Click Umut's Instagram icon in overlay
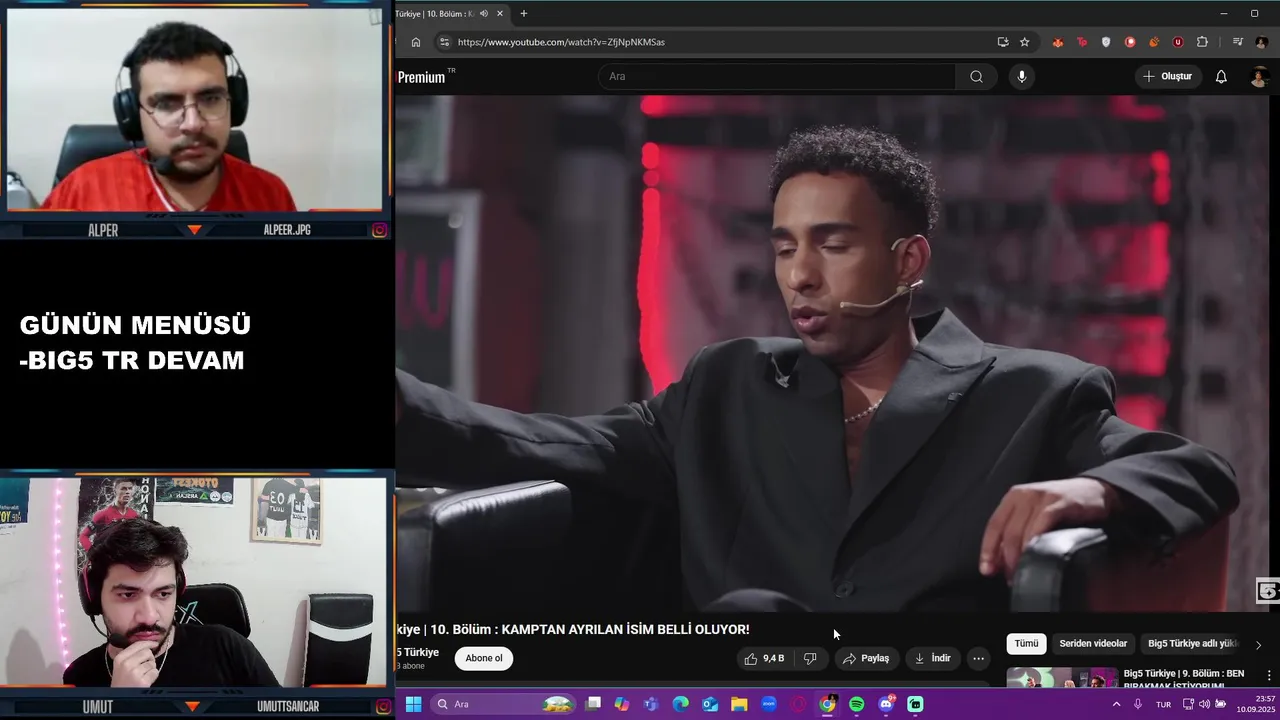The height and width of the screenshot is (720, 1280). pos(383,707)
